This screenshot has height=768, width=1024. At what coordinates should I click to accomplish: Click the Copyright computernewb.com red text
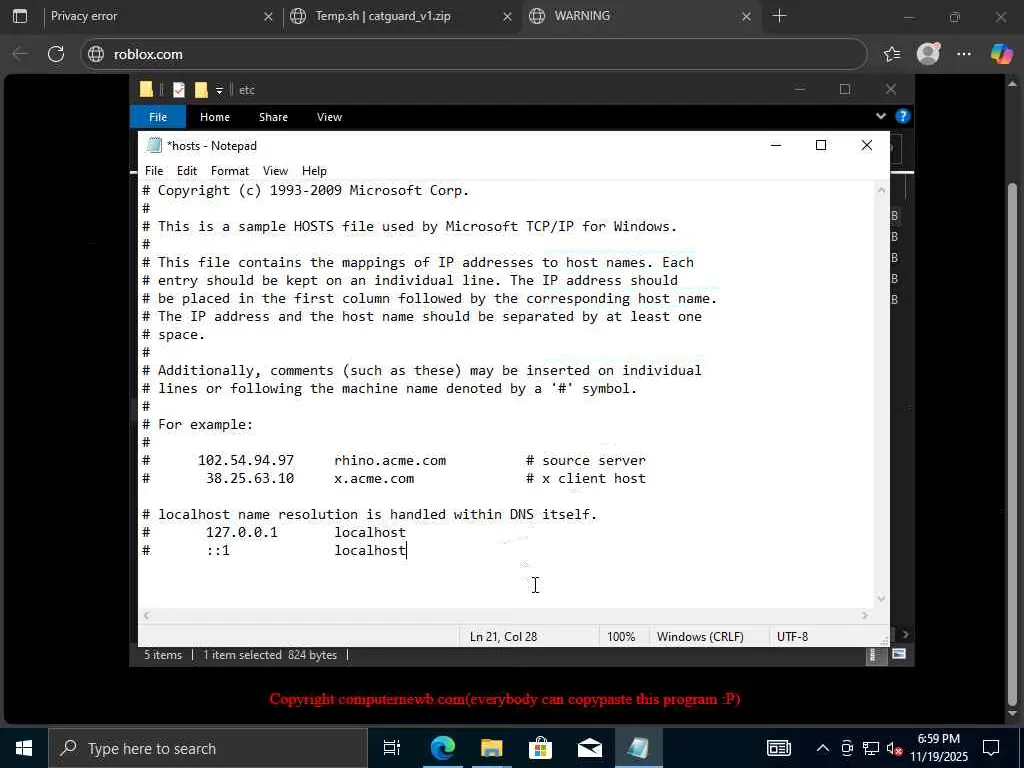point(505,699)
